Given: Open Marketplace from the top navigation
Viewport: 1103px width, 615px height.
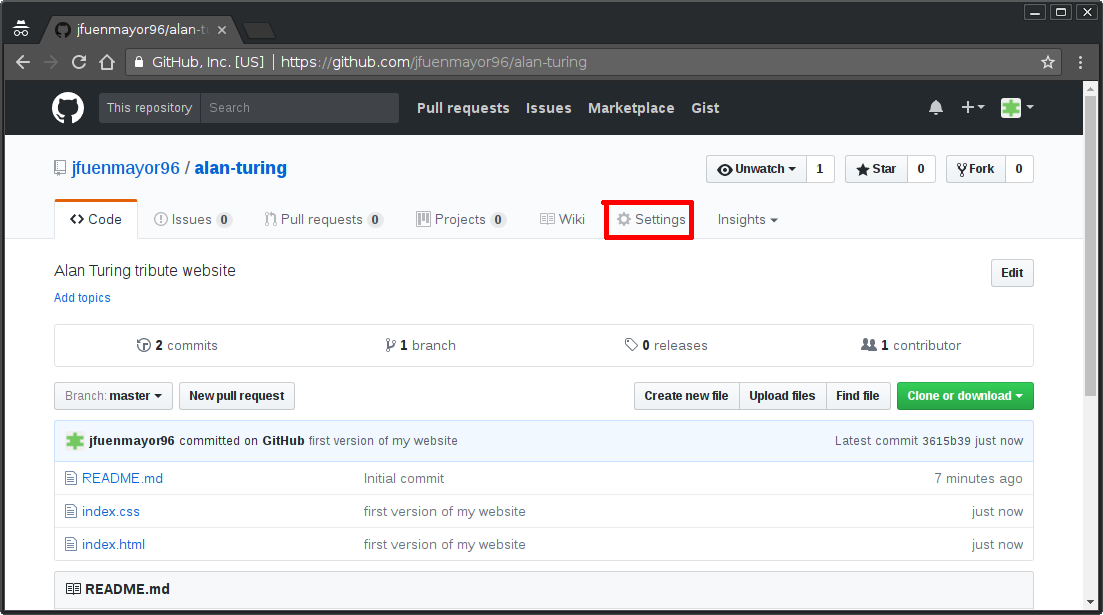Looking at the screenshot, I should coord(631,107).
